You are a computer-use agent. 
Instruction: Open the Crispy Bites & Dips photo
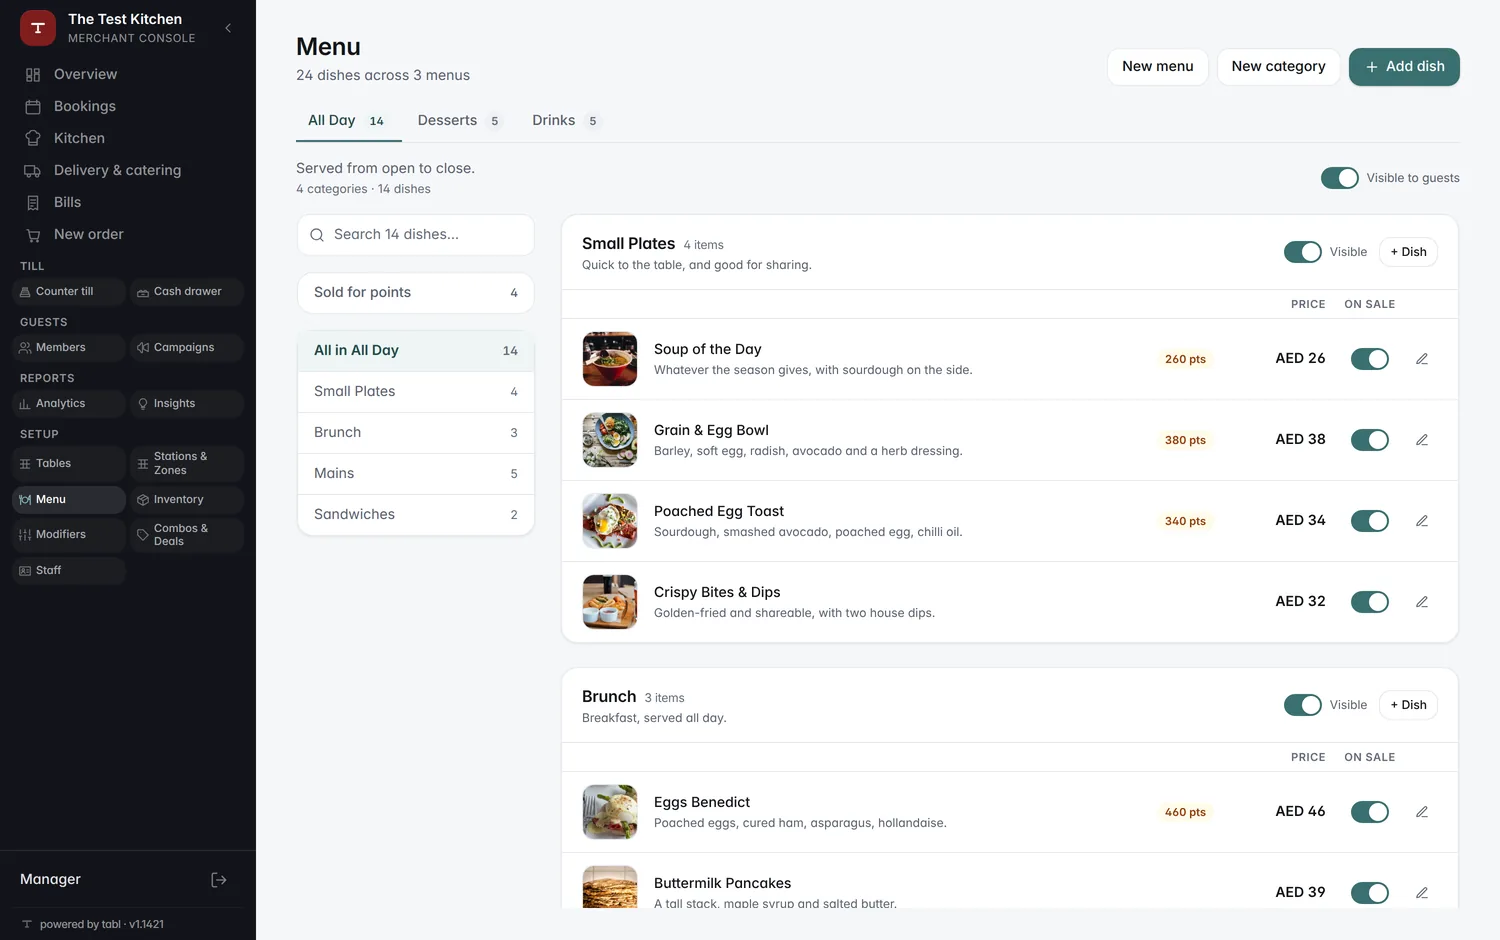pos(610,602)
